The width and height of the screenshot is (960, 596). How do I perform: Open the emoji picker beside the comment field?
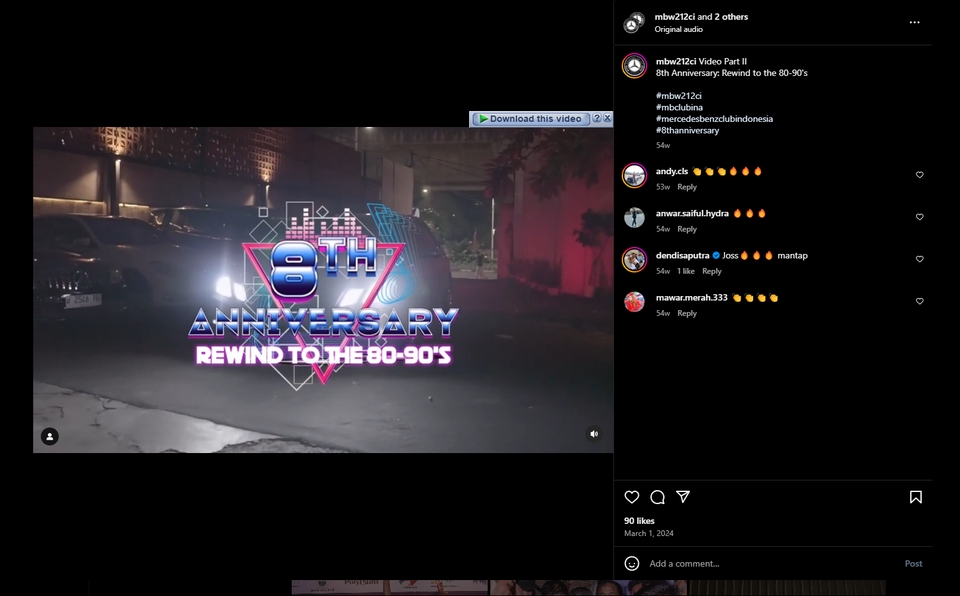pos(631,563)
